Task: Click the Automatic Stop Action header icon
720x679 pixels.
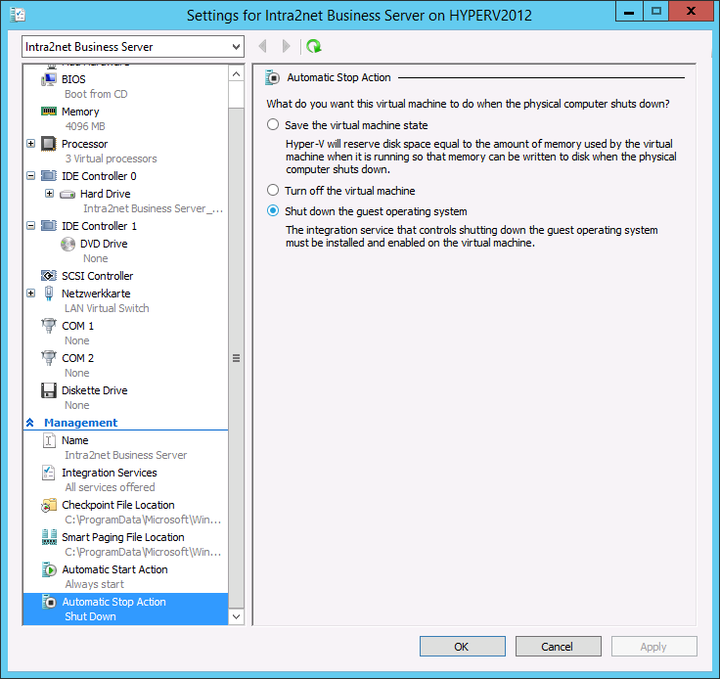Action: (272, 78)
